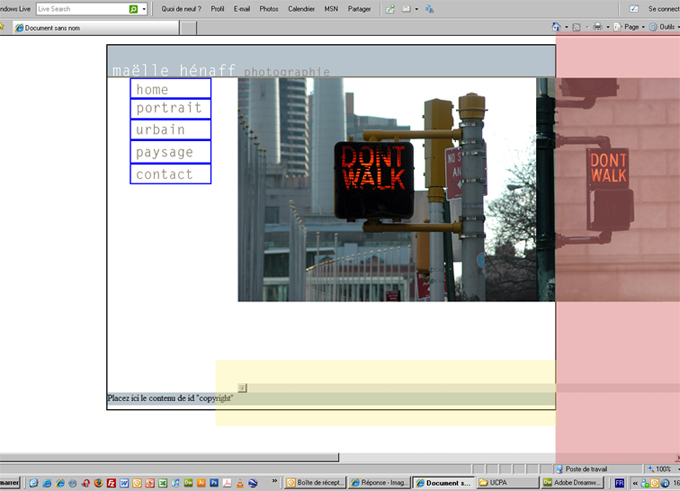680x491 pixels.
Task: Open the 100% zoom level control
Action: pyautogui.click(x=662, y=469)
